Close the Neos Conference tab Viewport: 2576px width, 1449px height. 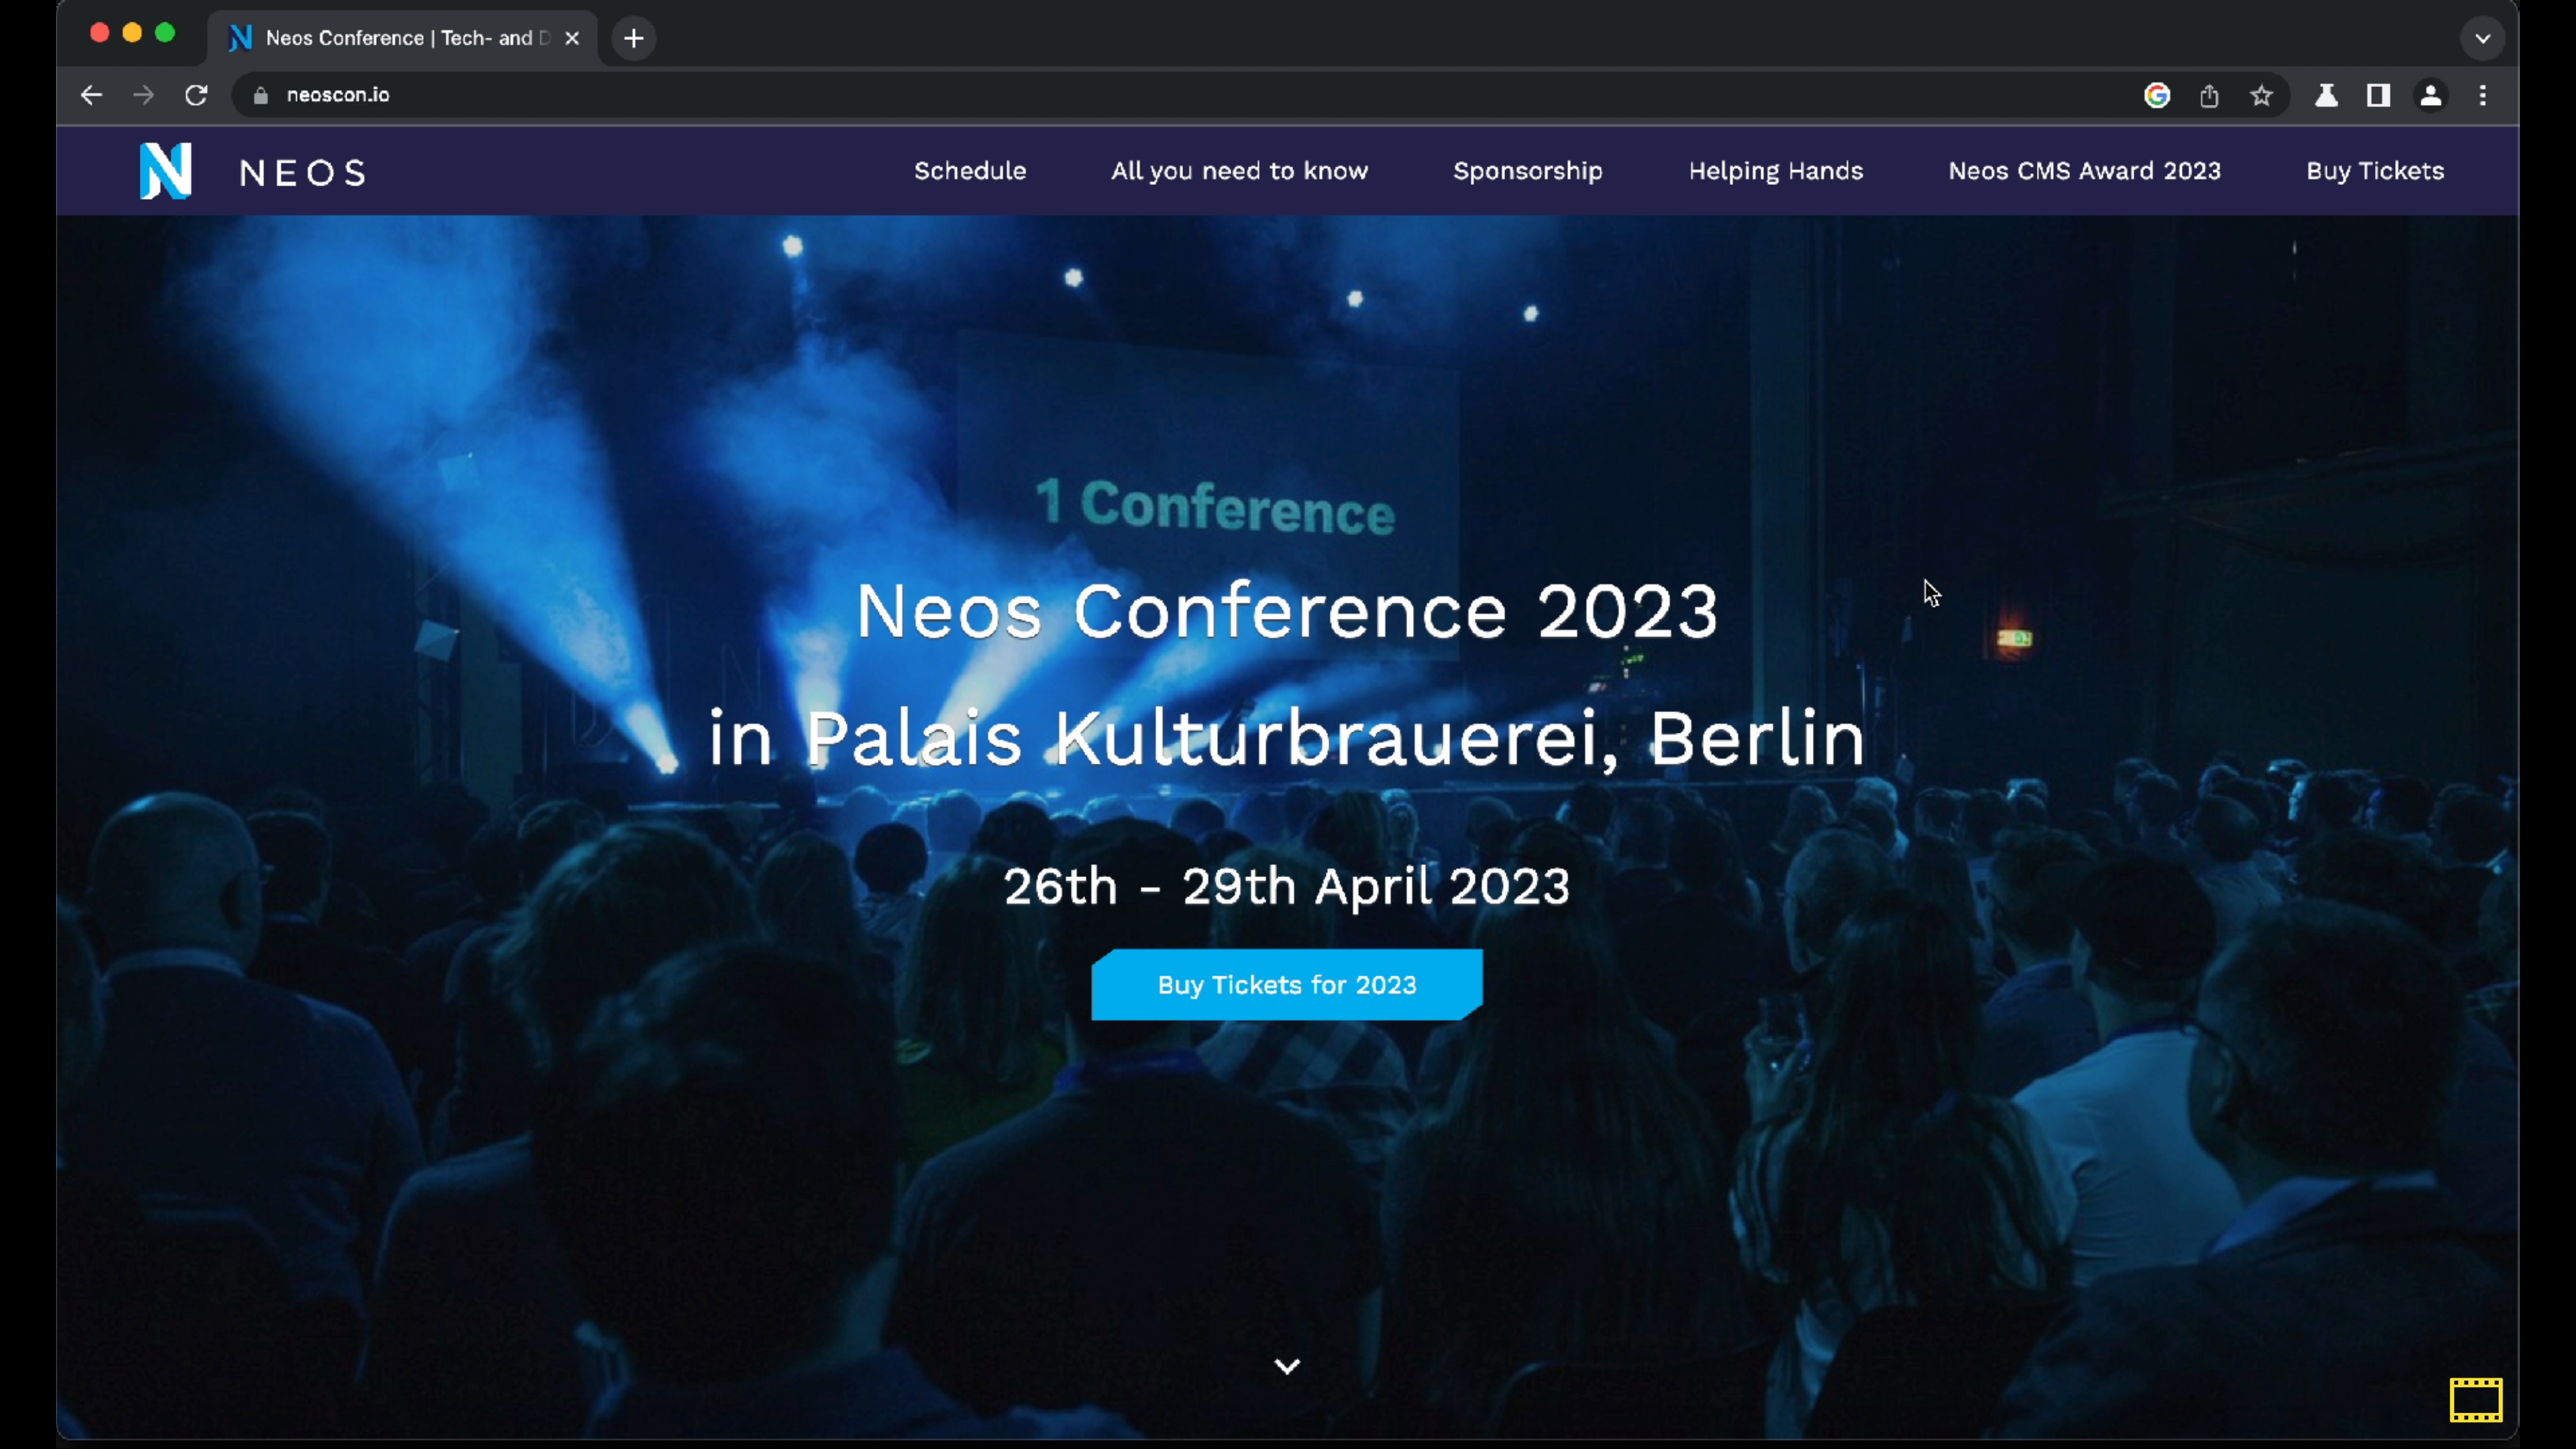pos(572,38)
